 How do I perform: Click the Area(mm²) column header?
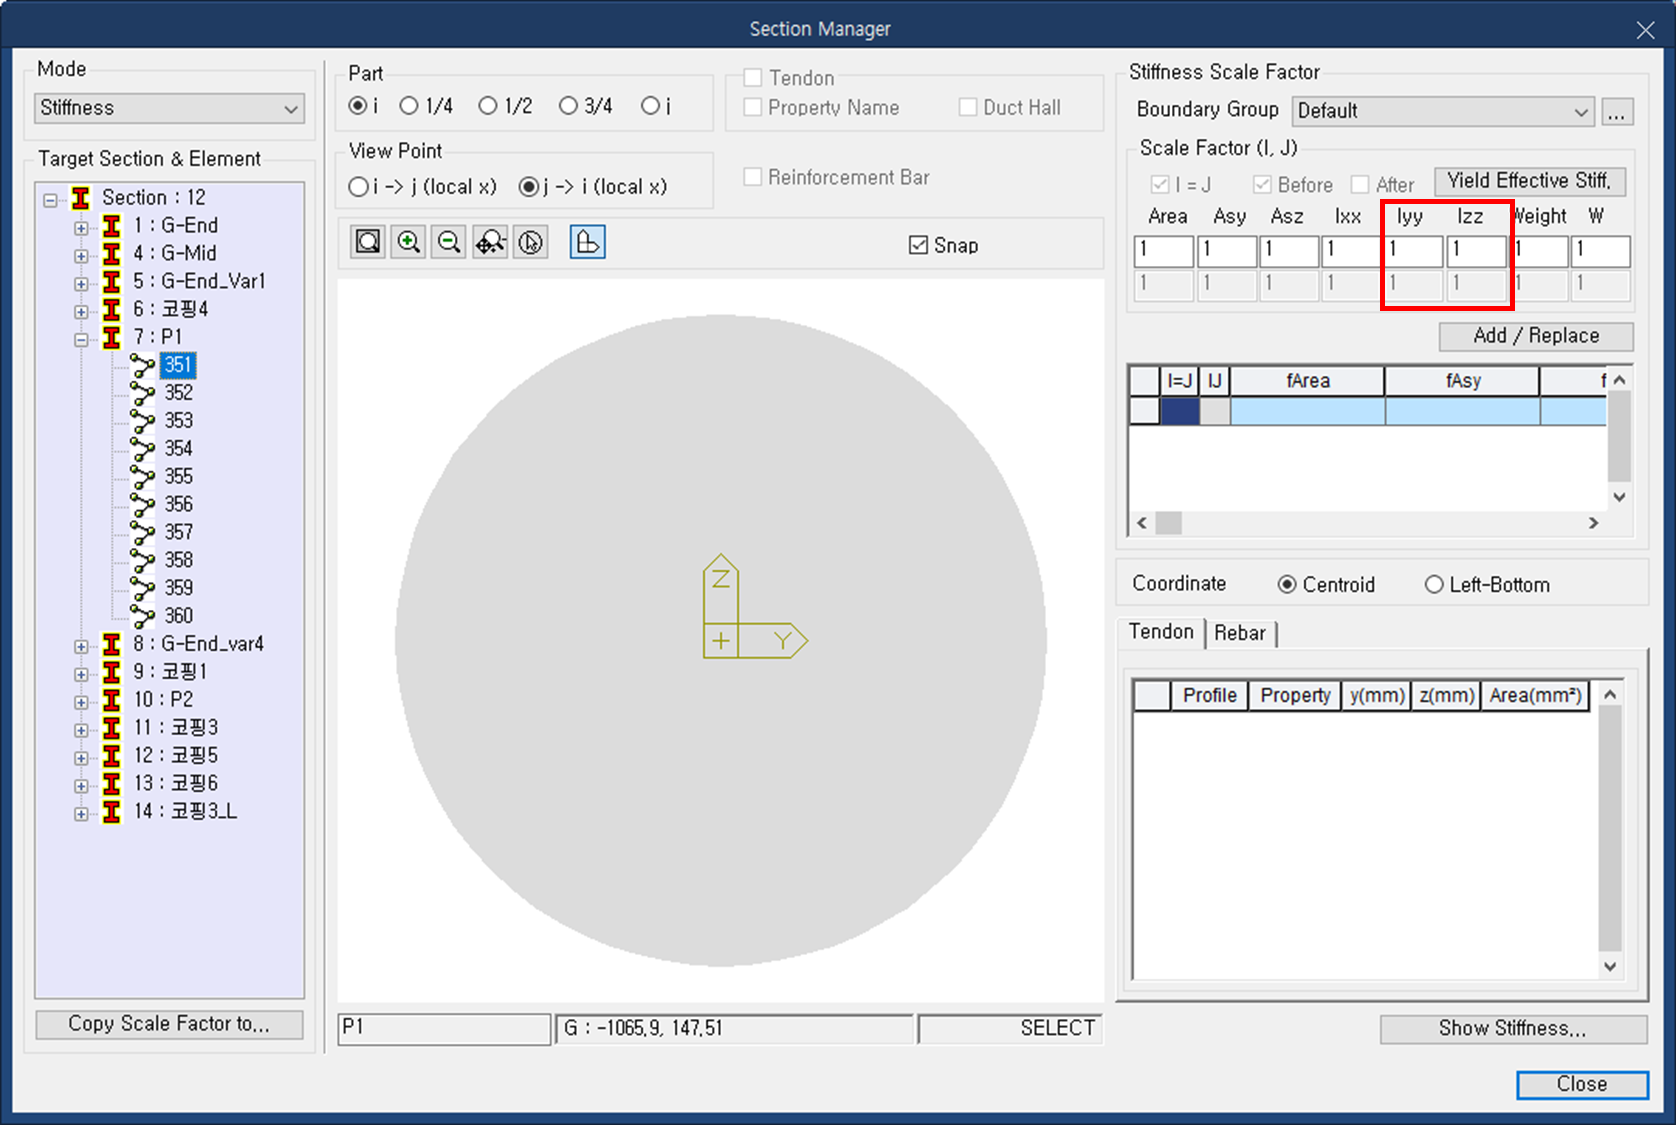click(1535, 696)
